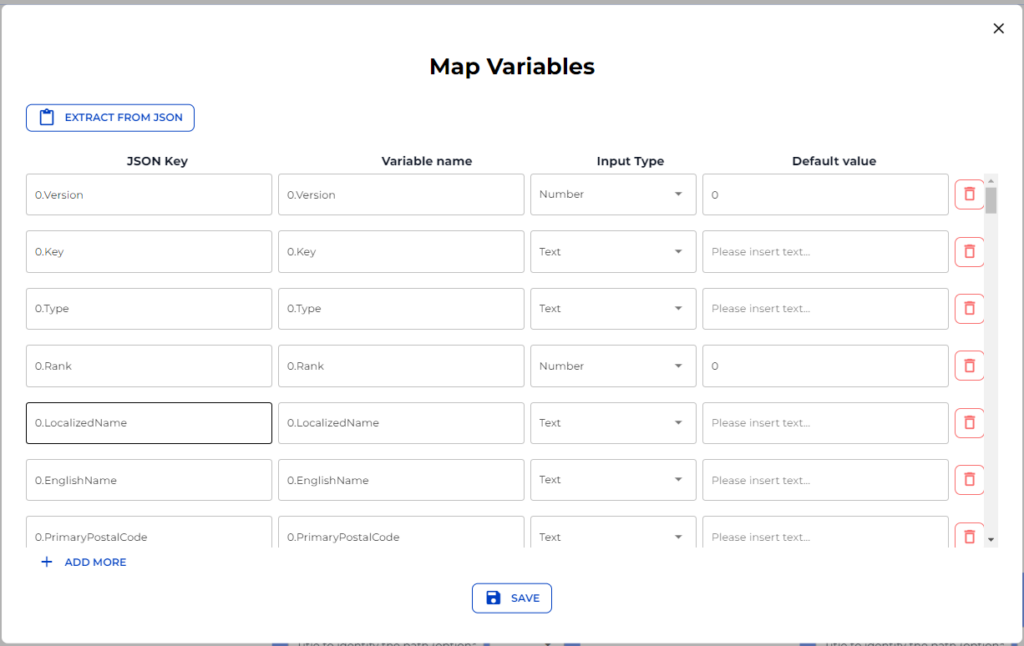Screen dimensions: 1024x646
Task: Open Input Type dropdown for 0.EnglishName
Action: (x=612, y=480)
